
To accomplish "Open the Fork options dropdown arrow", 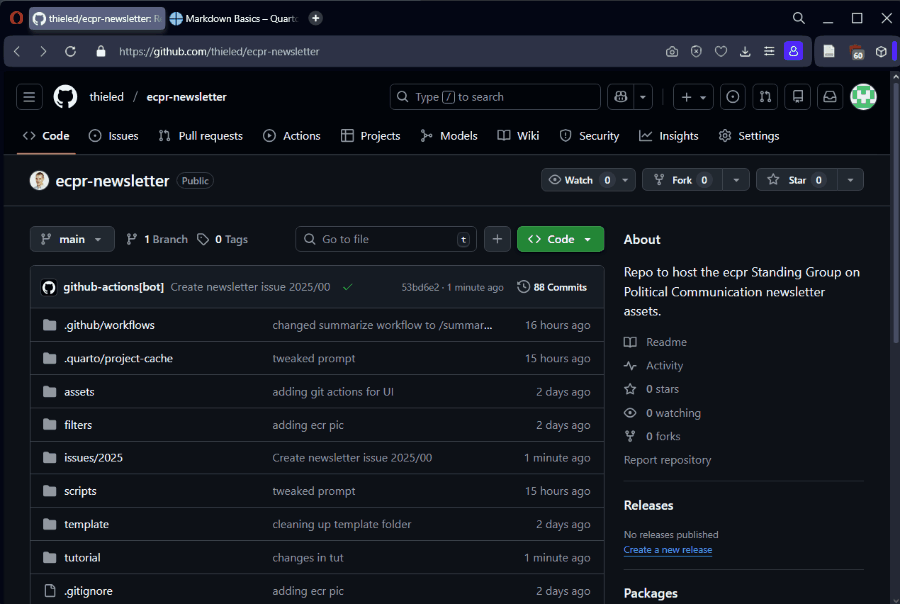I will [x=737, y=180].
